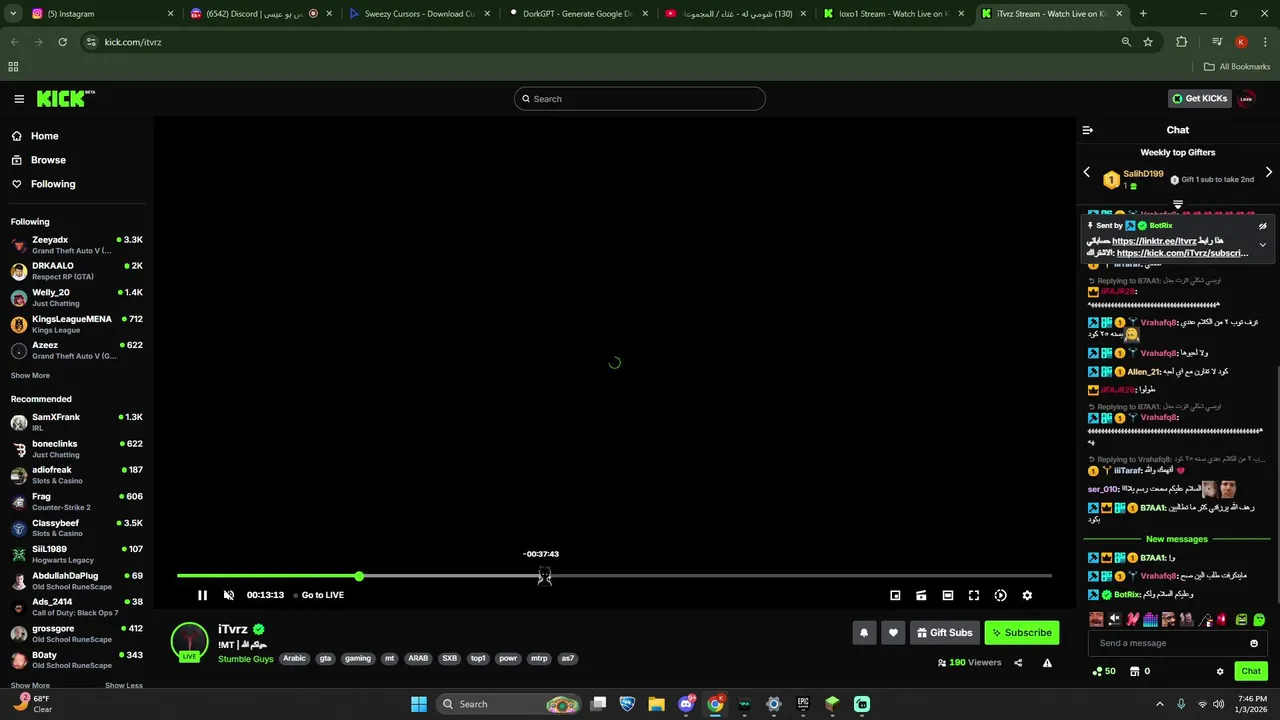This screenshot has height=720, width=1280.
Task: Toggle theater mode icon
Action: pos(948,595)
